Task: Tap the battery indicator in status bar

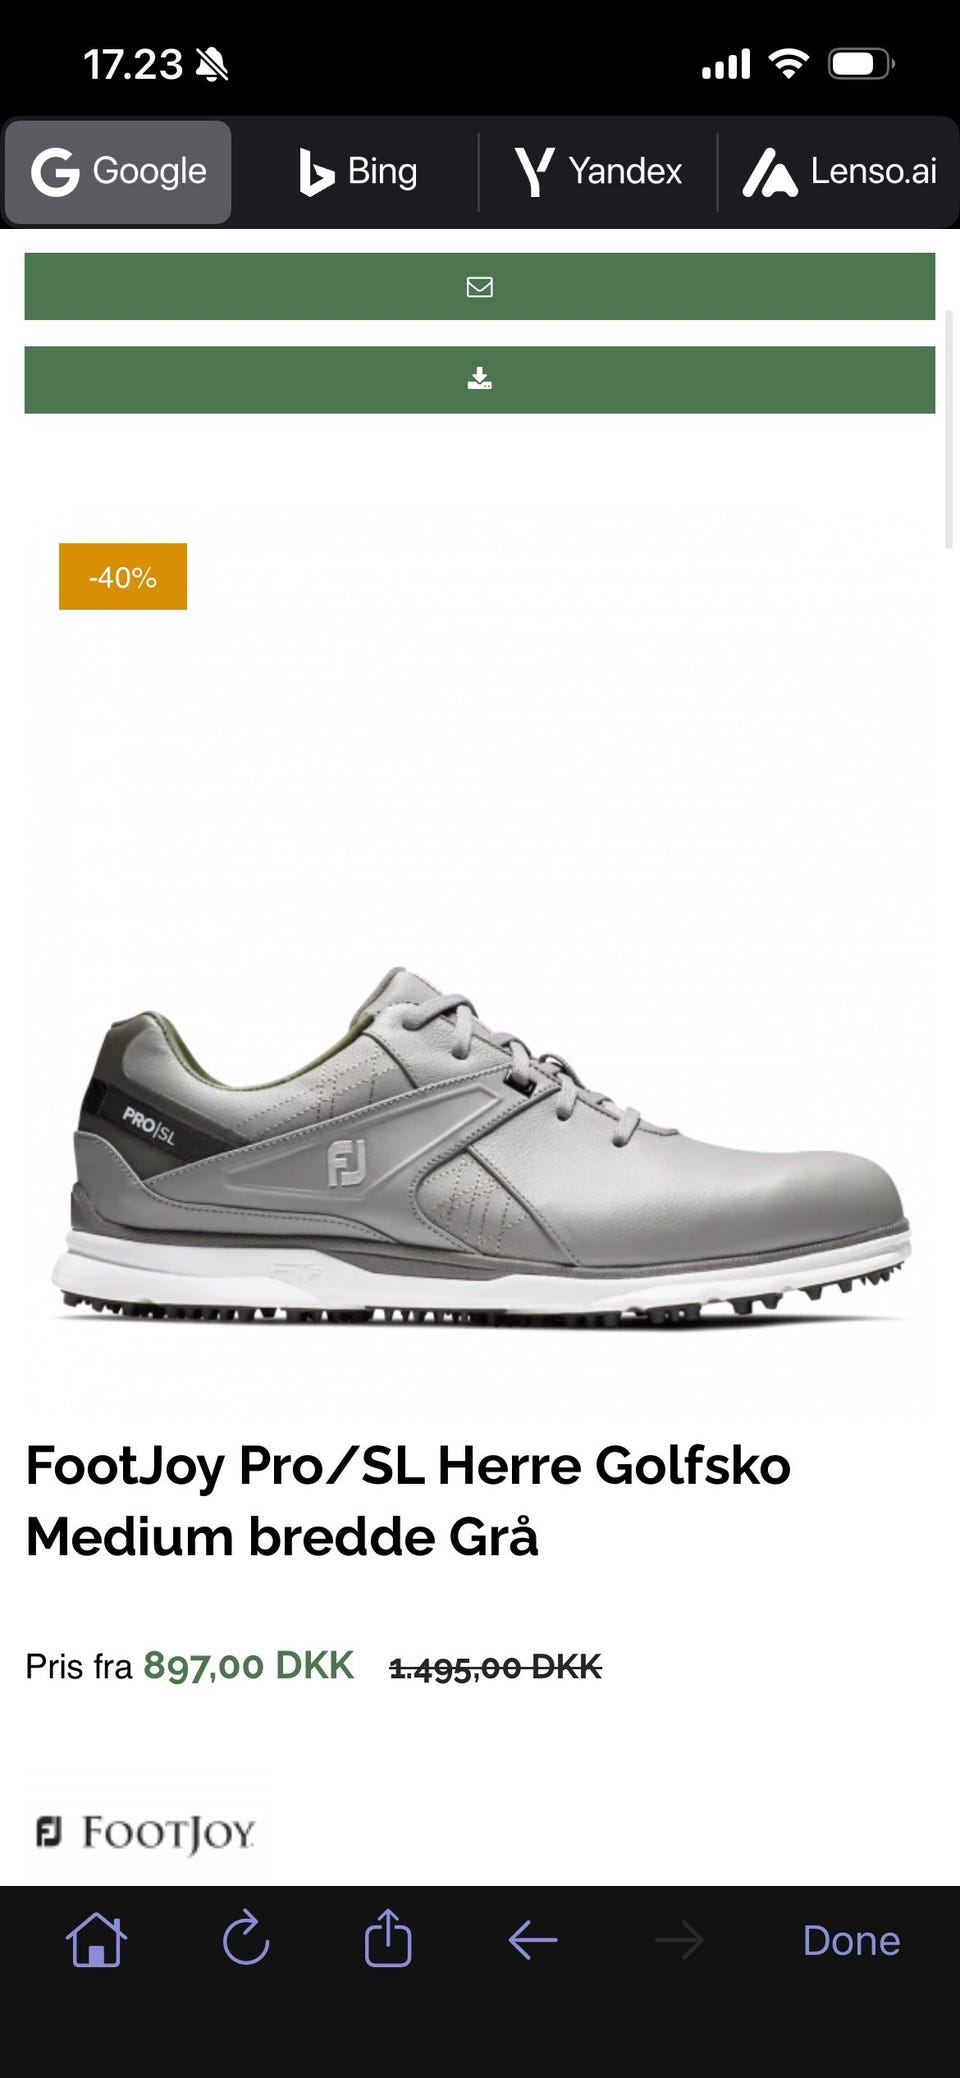Action: point(861,66)
